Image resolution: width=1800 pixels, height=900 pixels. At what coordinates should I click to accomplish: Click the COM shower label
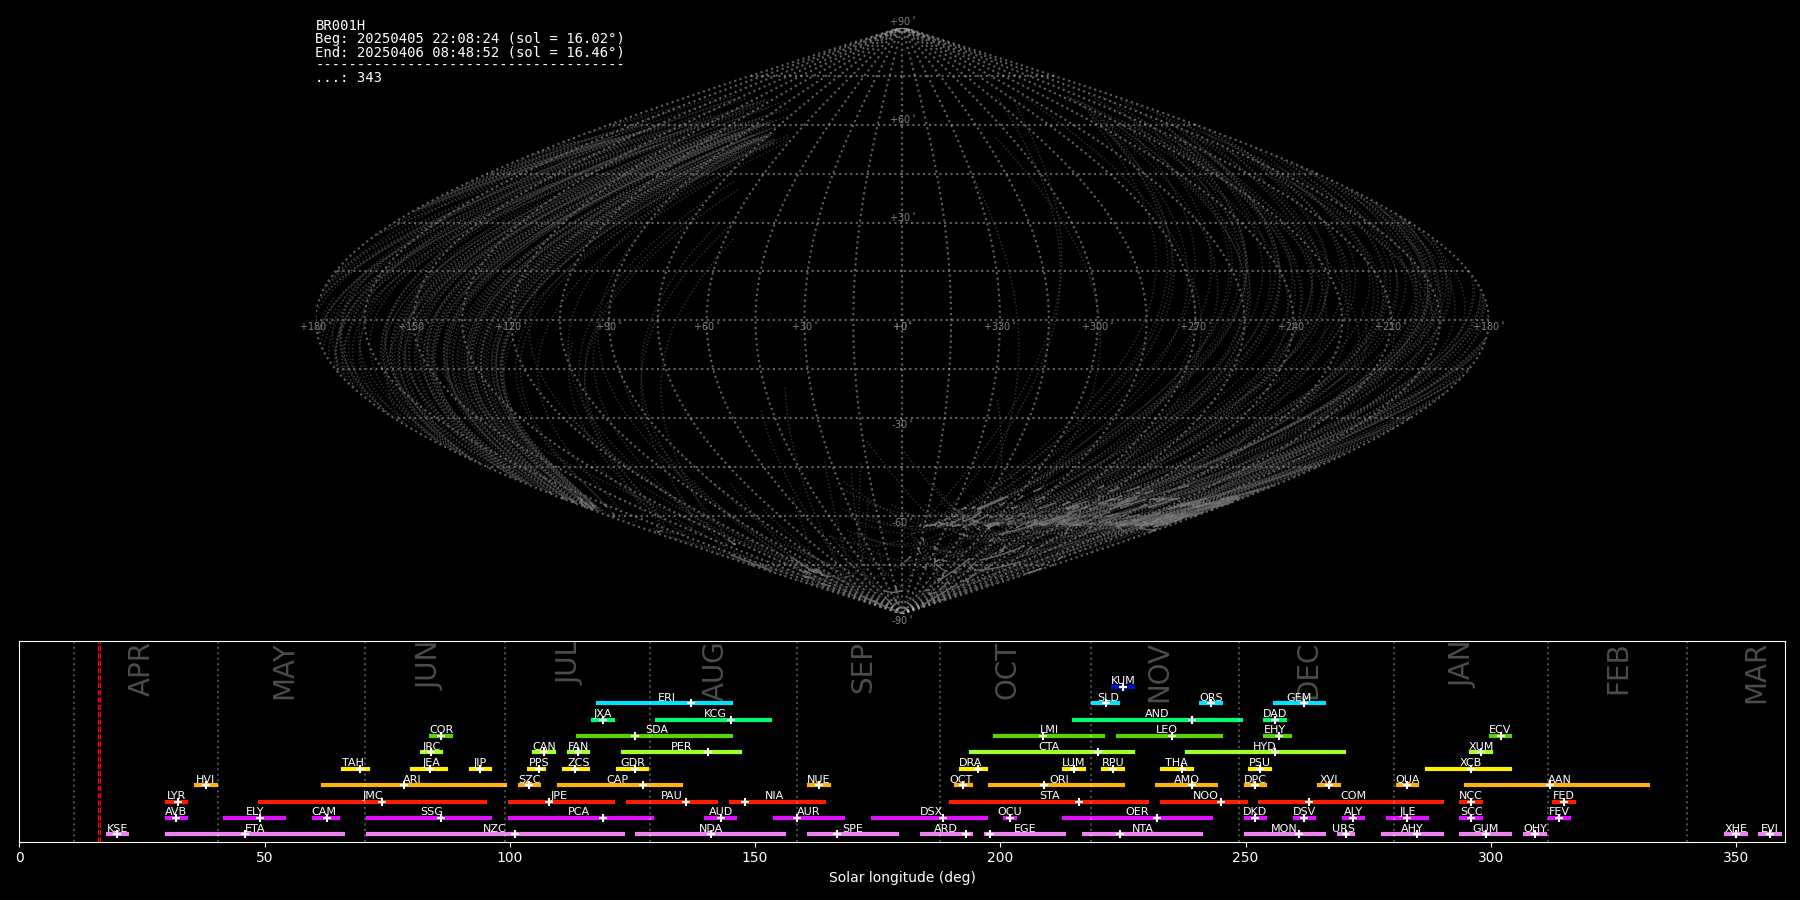pos(1353,796)
